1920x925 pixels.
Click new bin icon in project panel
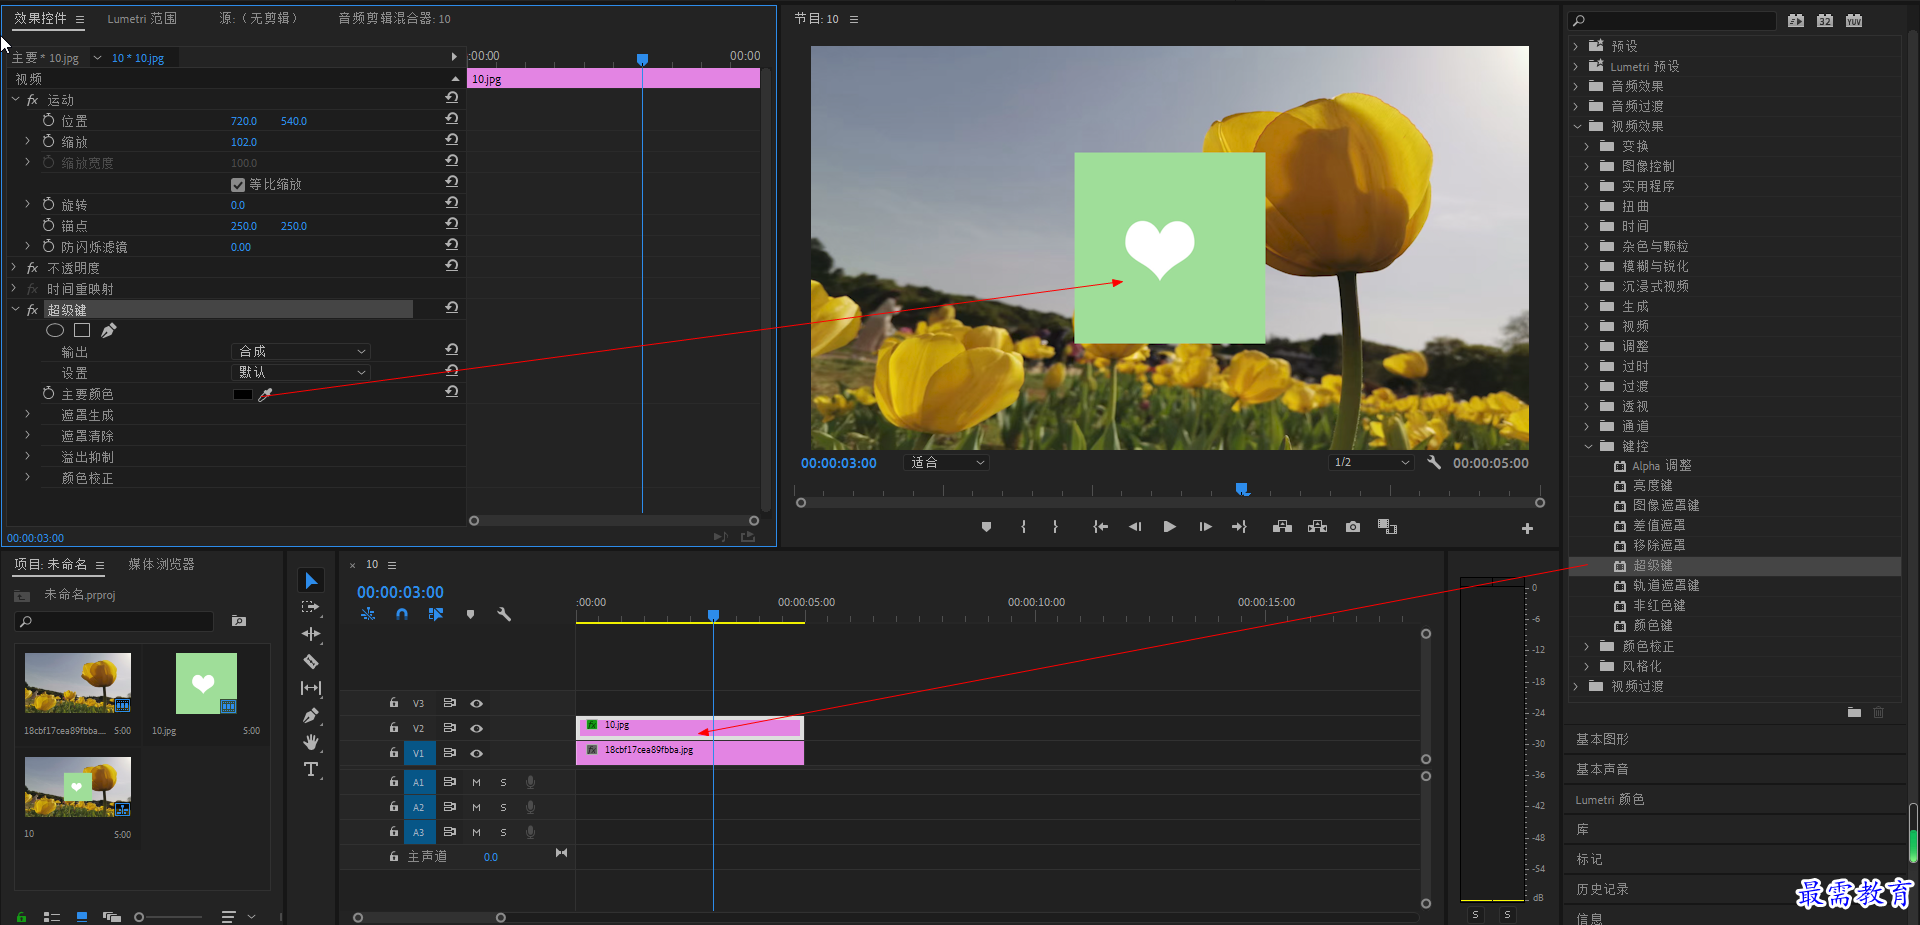click(x=239, y=621)
